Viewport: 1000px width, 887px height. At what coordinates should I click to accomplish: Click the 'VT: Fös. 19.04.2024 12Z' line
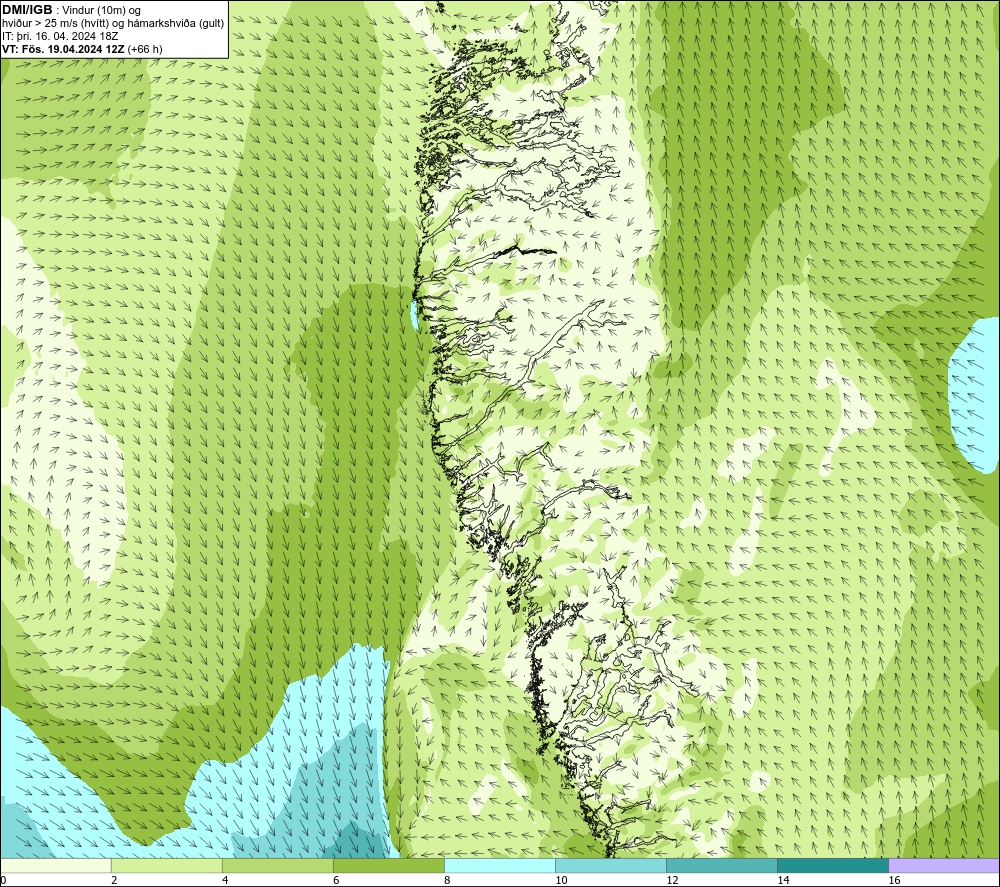coord(64,49)
